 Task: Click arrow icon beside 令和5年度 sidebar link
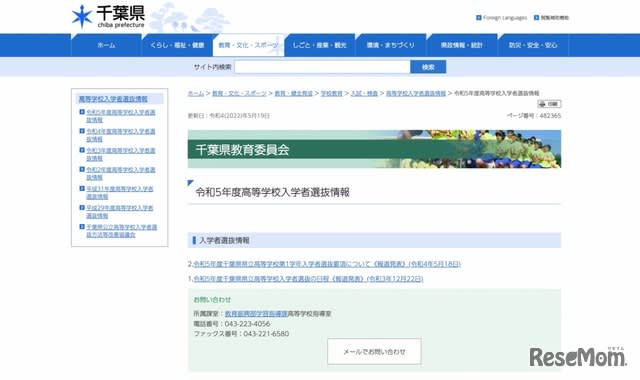click(x=82, y=112)
